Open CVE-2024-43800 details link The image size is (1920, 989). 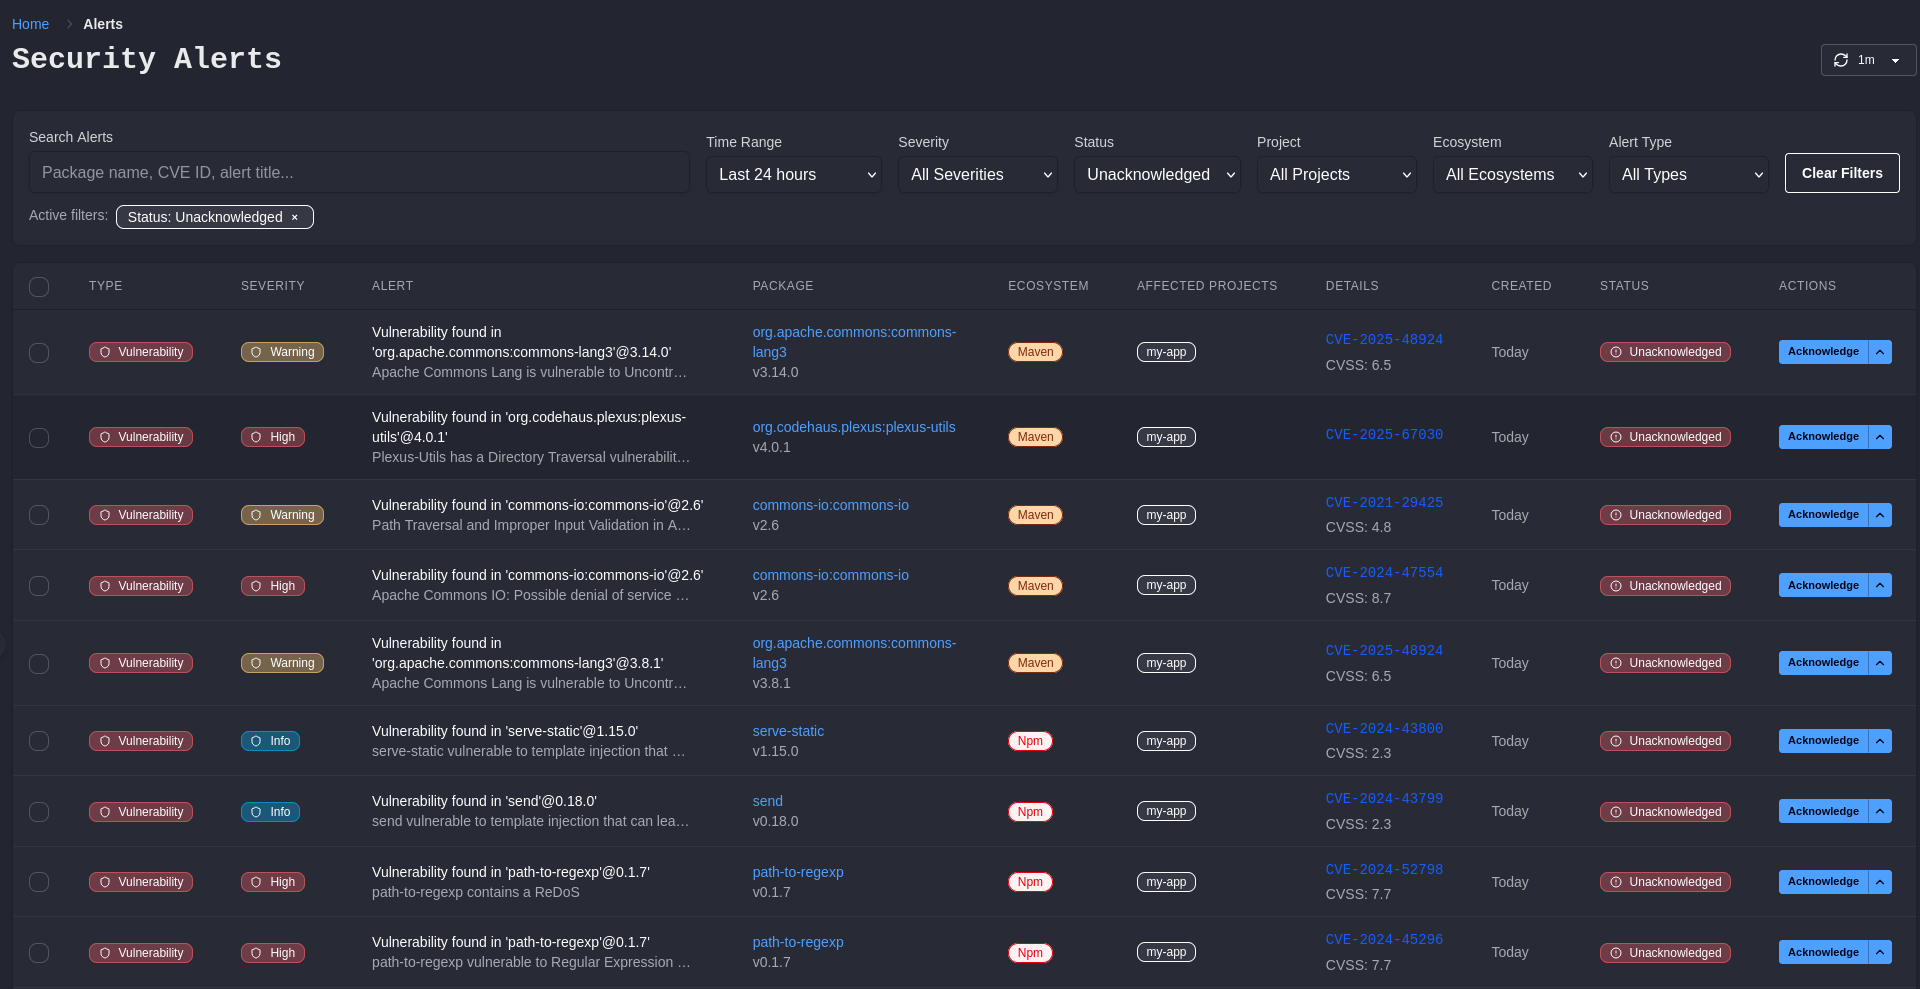pos(1384,729)
